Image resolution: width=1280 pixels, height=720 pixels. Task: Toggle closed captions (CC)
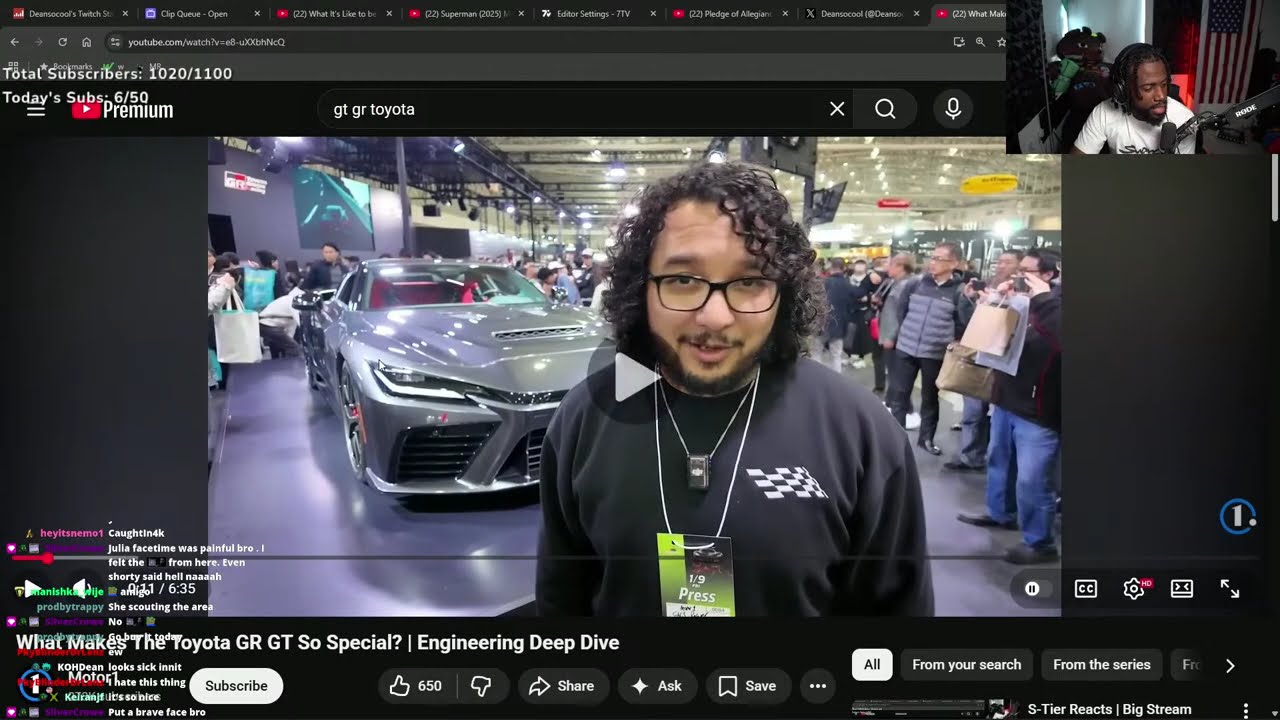[x=1085, y=588]
